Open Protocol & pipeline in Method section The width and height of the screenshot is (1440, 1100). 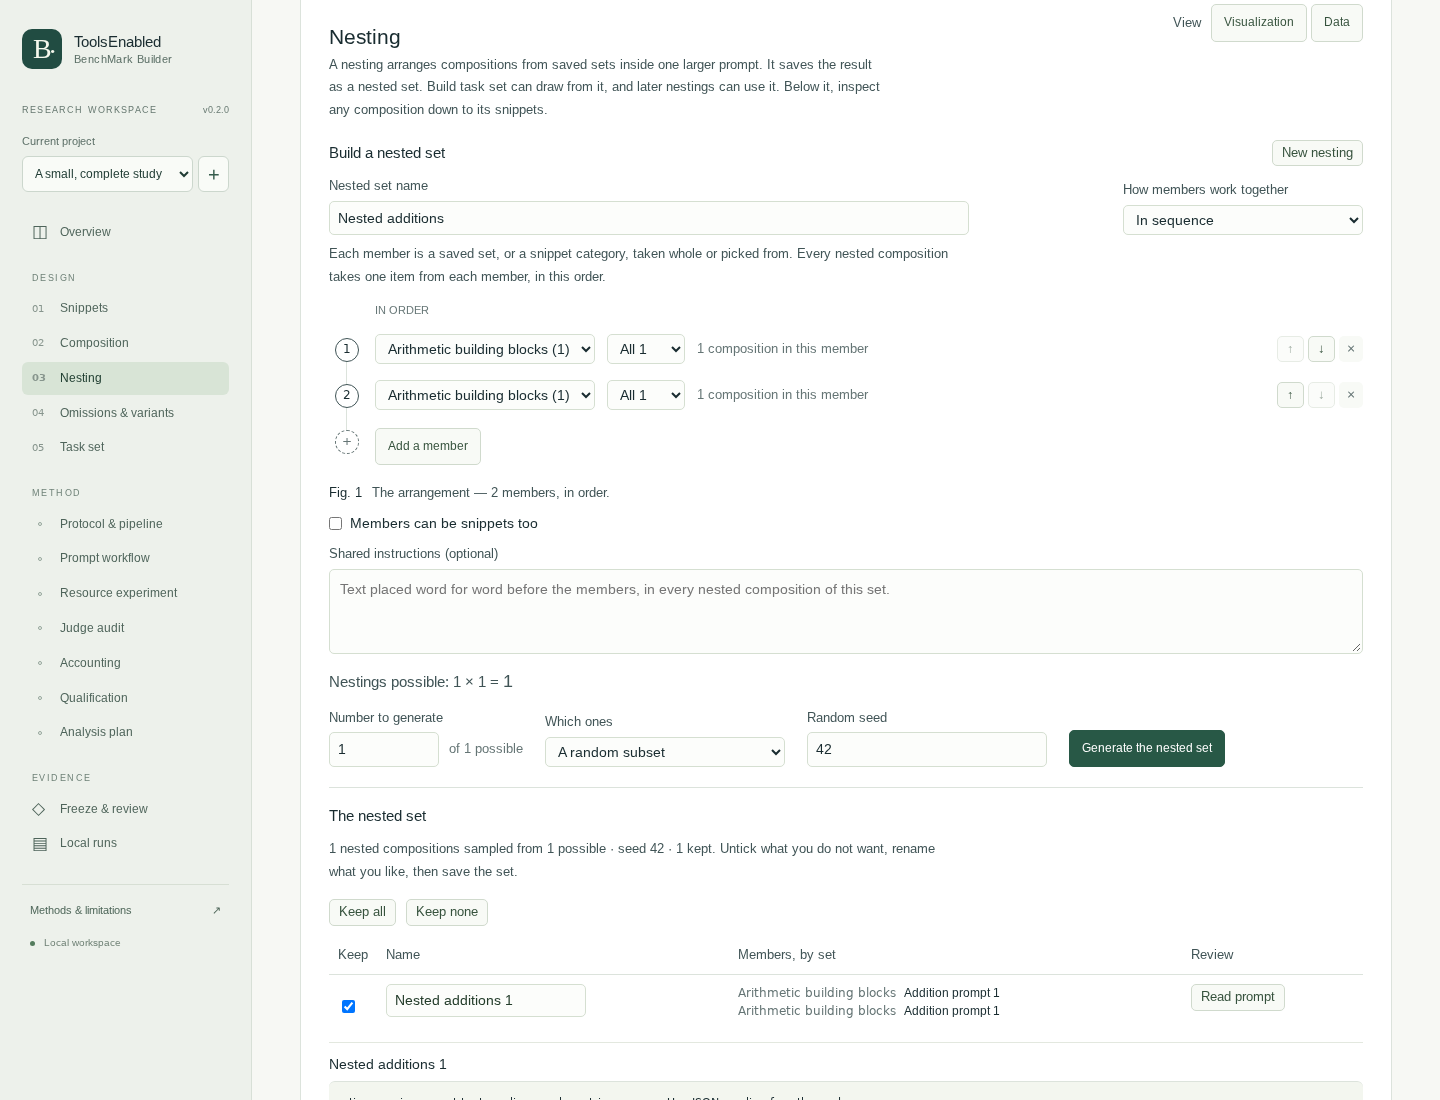125,524
